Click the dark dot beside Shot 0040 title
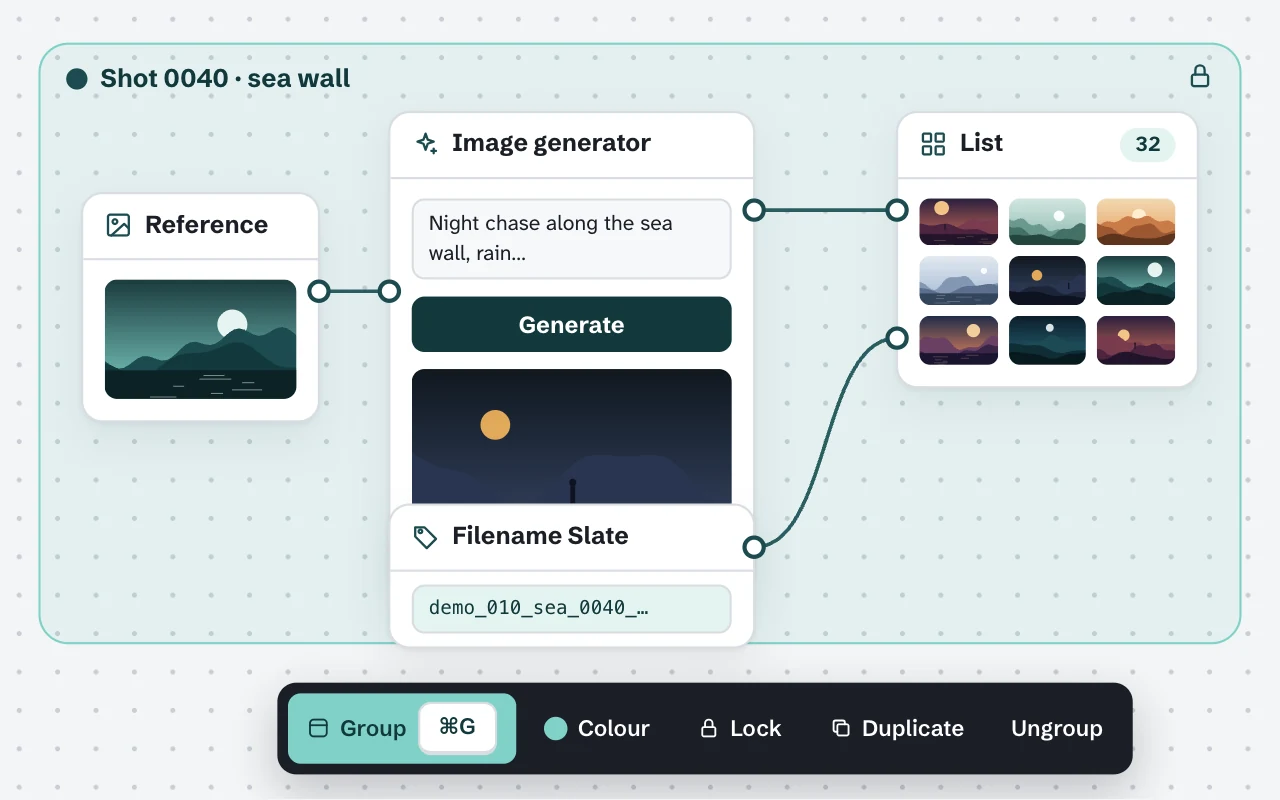 (77, 79)
